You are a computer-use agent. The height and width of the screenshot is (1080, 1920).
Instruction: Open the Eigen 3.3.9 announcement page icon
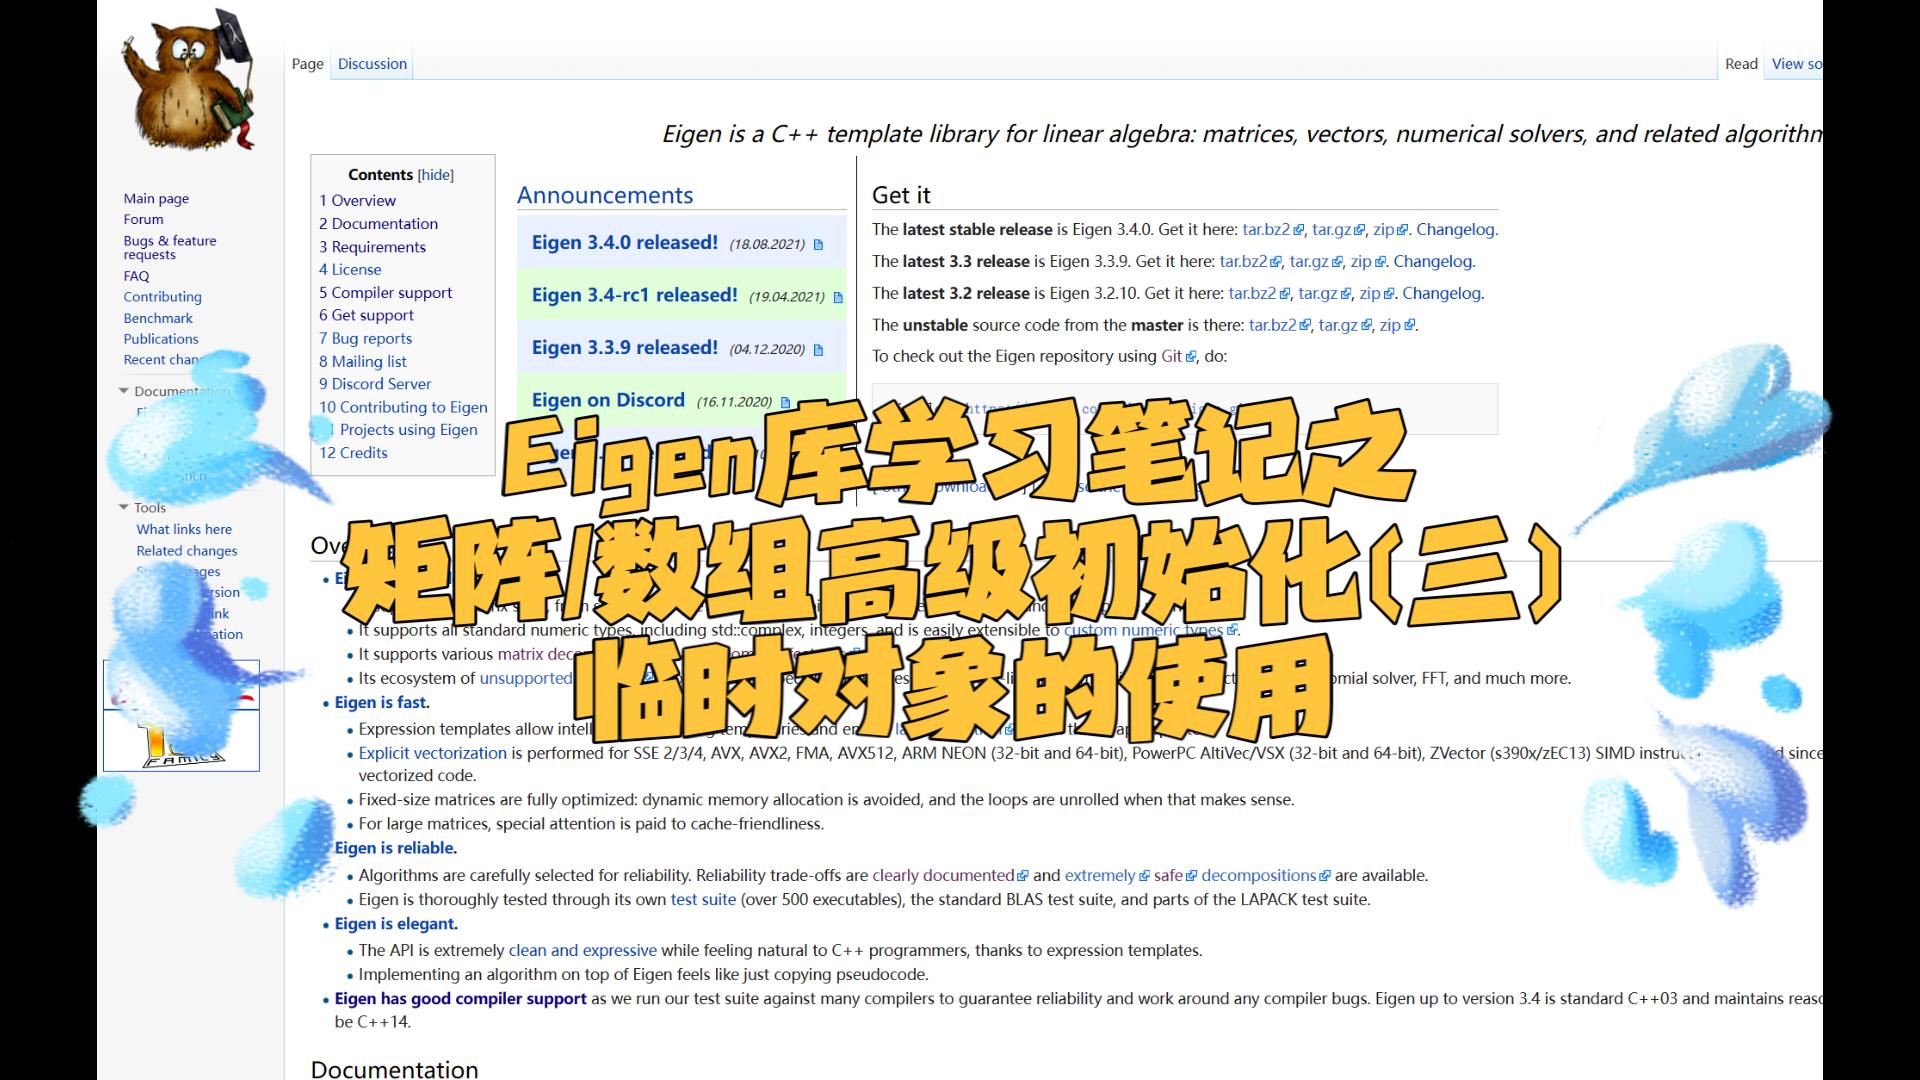pyautogui.click(x=818, y=350)
